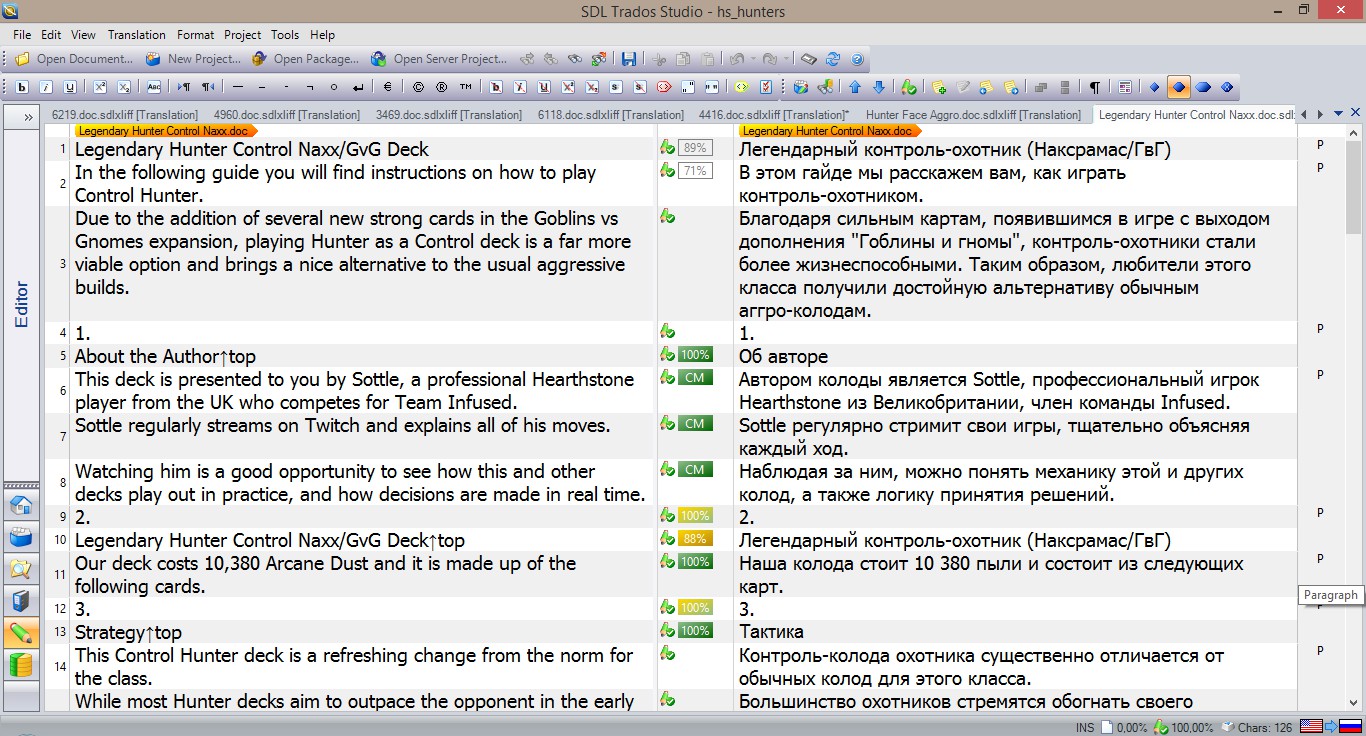The width and height of the screenshot is (1366, 736).
Task: Select the Editor view pencil icon
Action: coord(21,633)
